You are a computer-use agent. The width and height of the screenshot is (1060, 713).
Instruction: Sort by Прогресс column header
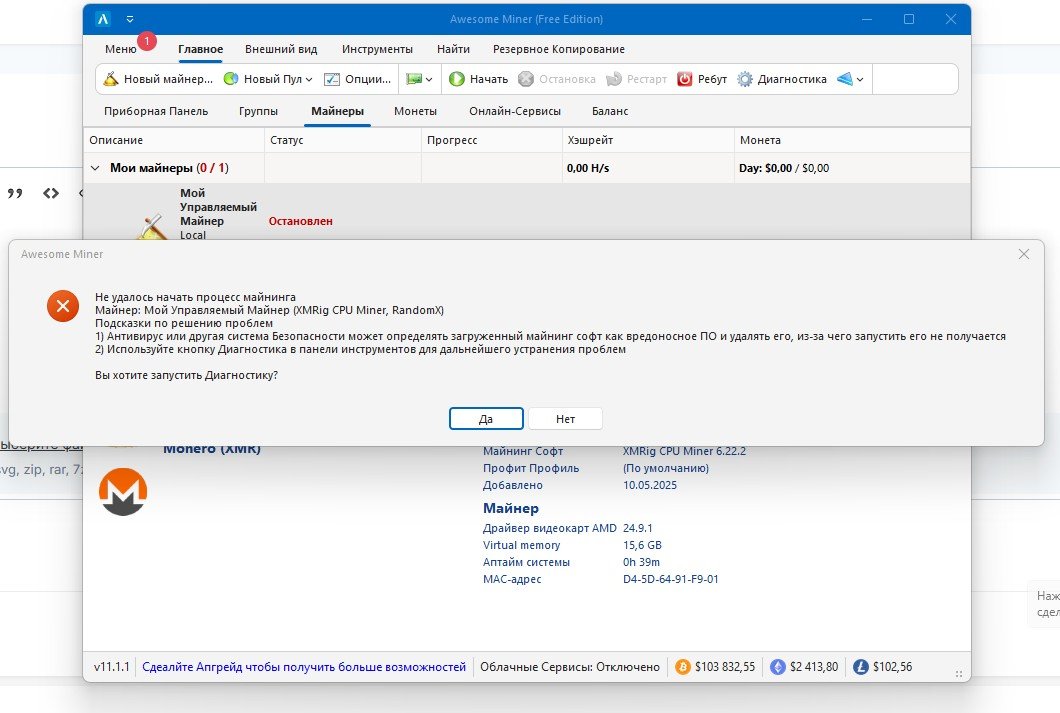tap(491, 140)
